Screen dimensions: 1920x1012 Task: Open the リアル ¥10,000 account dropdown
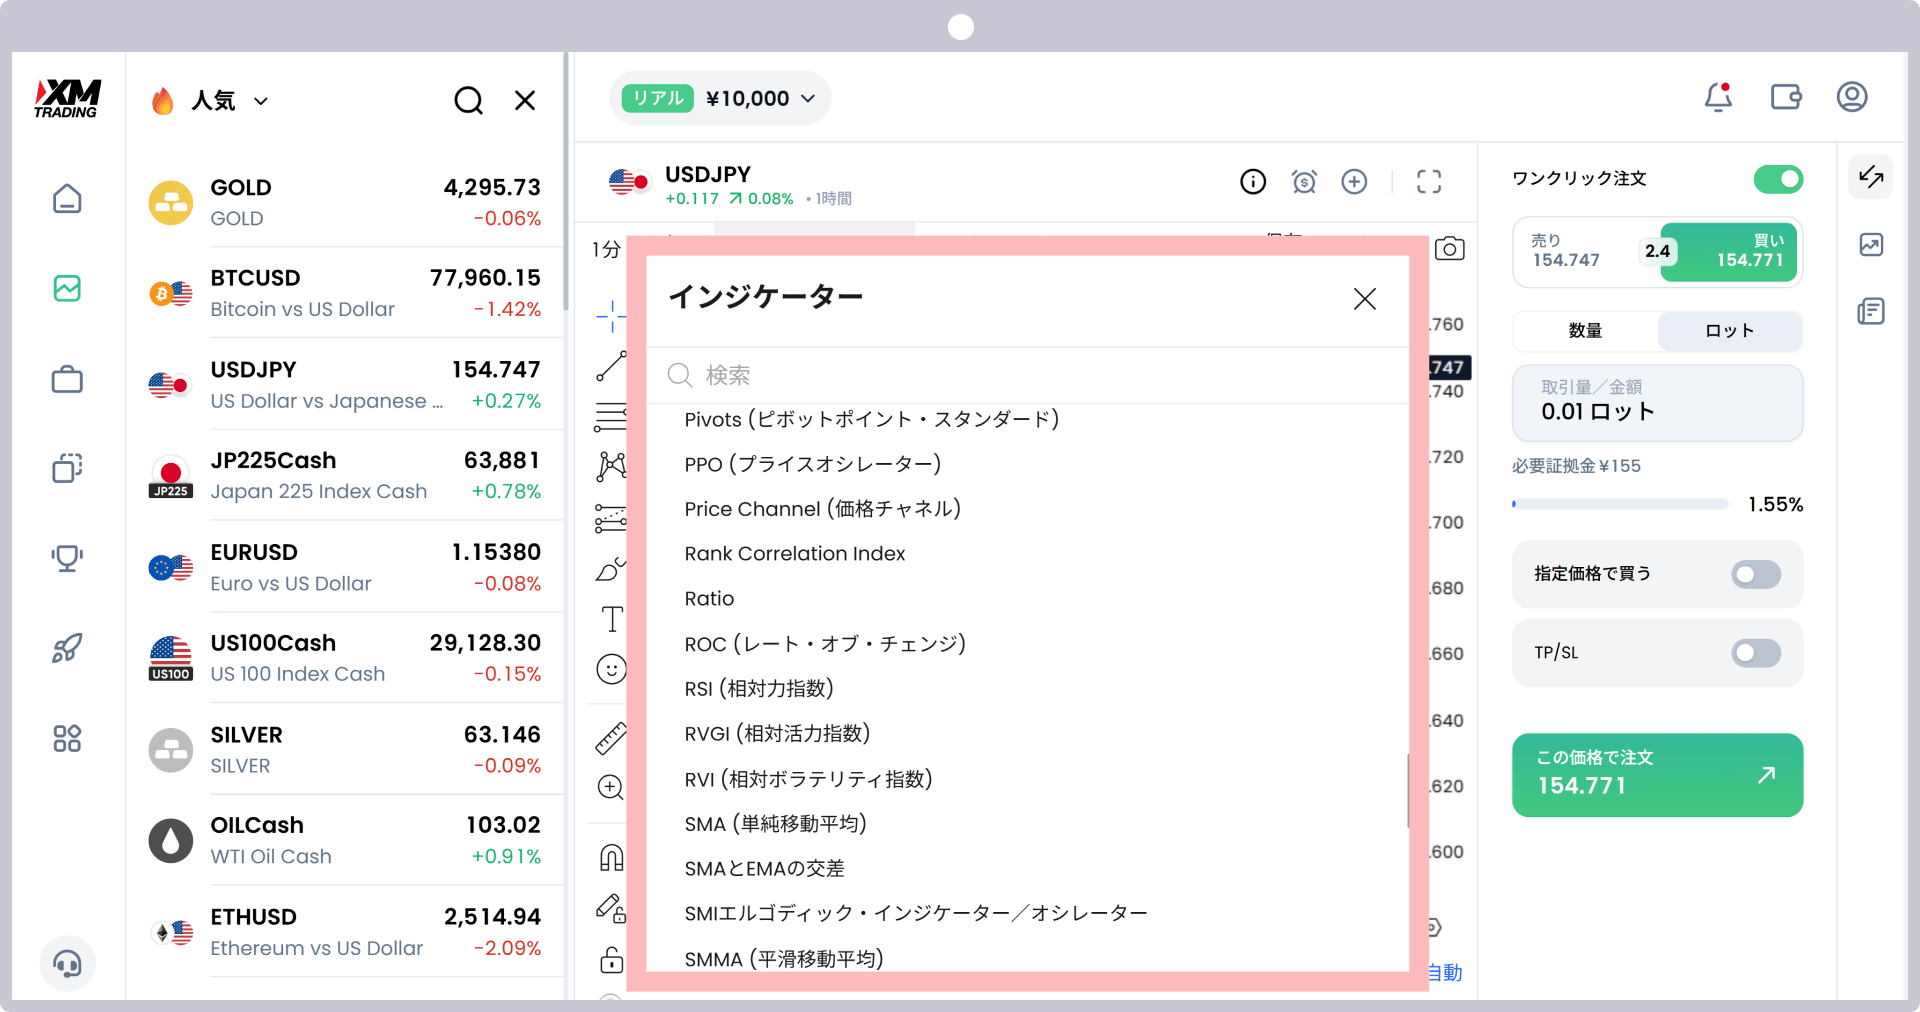720,98
